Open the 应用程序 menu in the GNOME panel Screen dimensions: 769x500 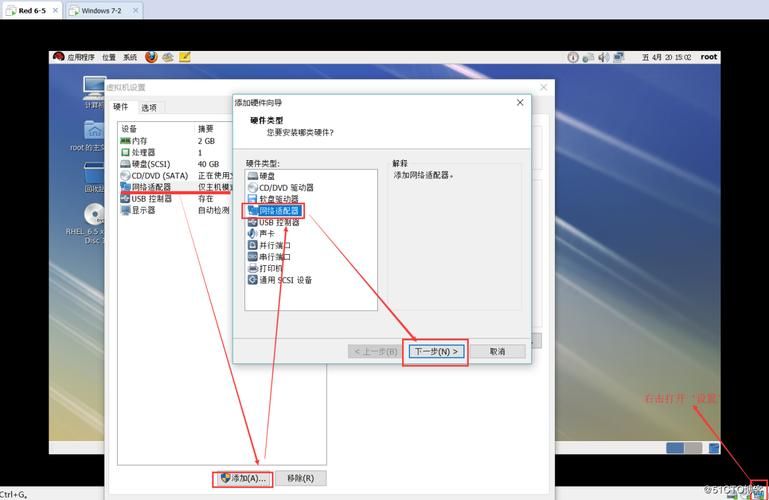tap(81, 57)
